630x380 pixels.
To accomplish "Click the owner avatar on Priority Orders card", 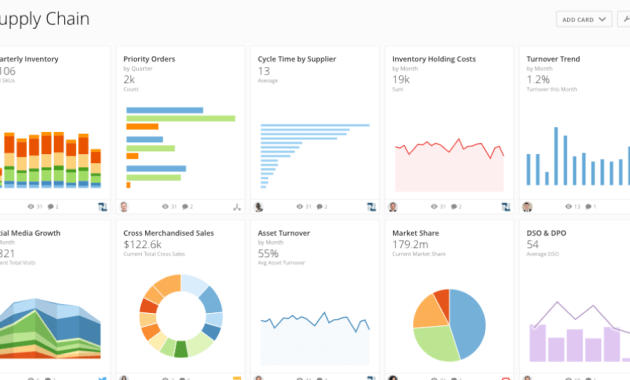I will pyautogui.click(x=124, y=207).
